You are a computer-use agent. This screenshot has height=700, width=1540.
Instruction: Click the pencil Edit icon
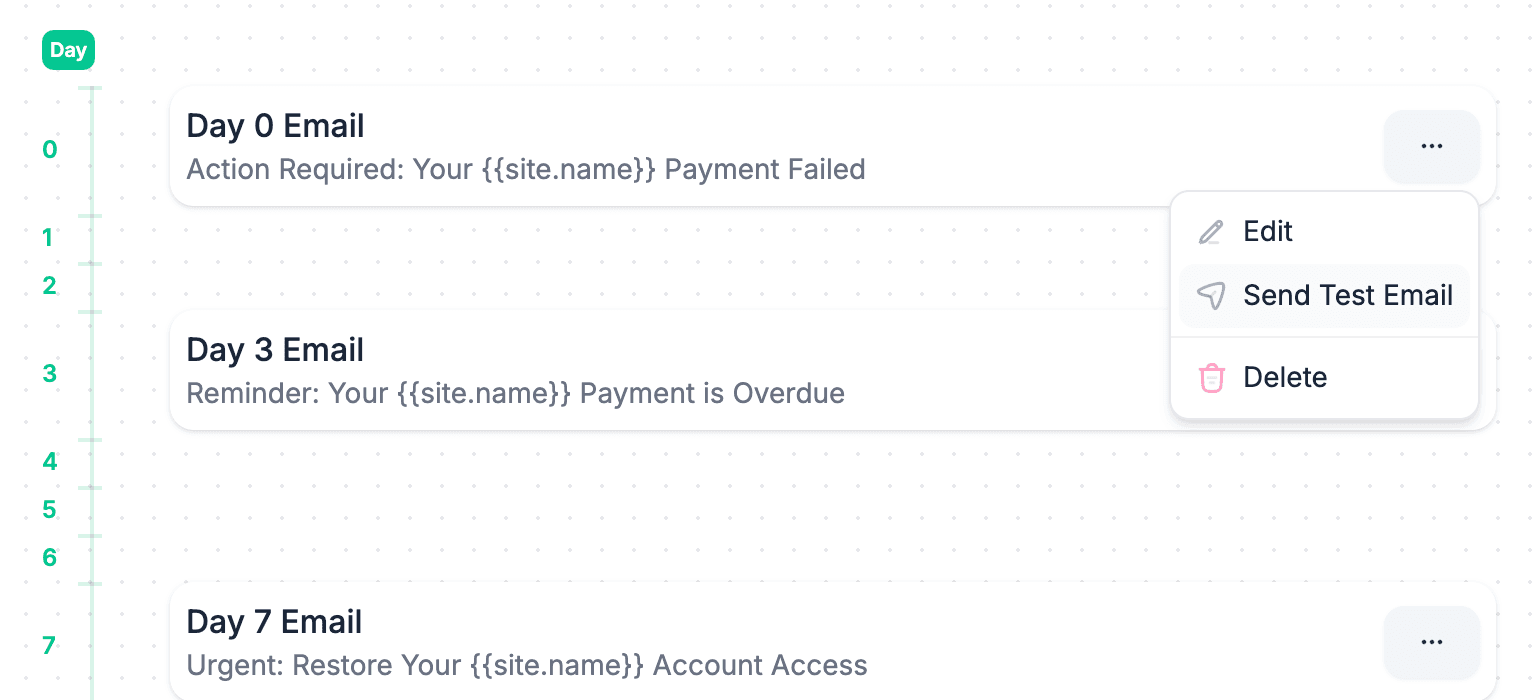[1211, 231]
